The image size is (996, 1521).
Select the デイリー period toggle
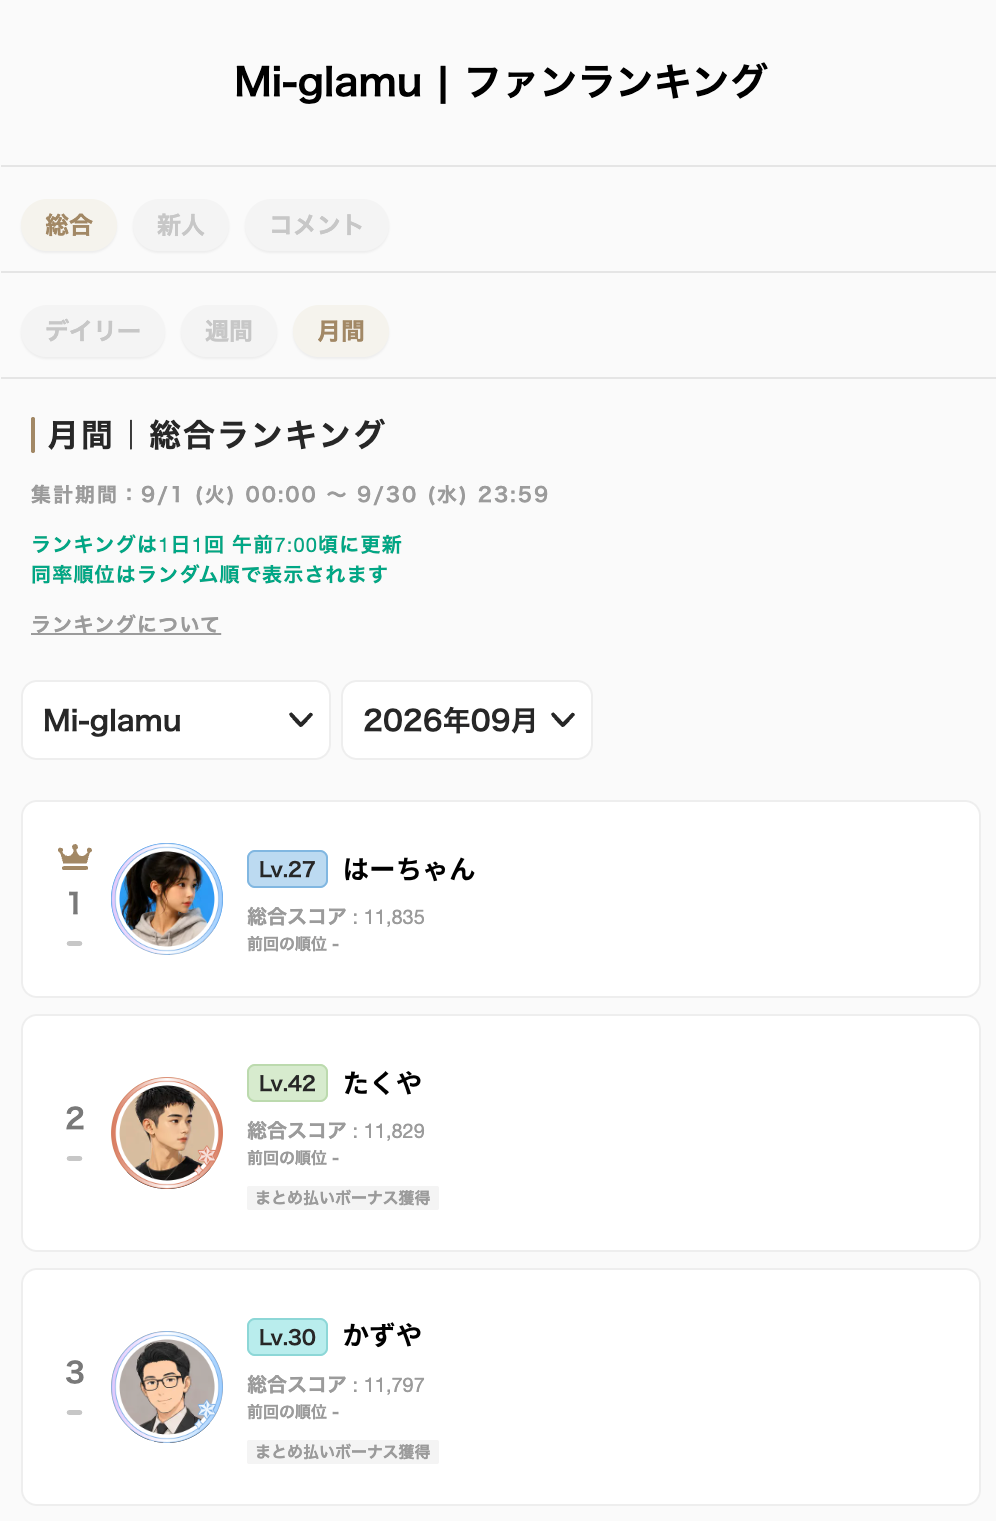pyautogui.click(x=93, y=331)
